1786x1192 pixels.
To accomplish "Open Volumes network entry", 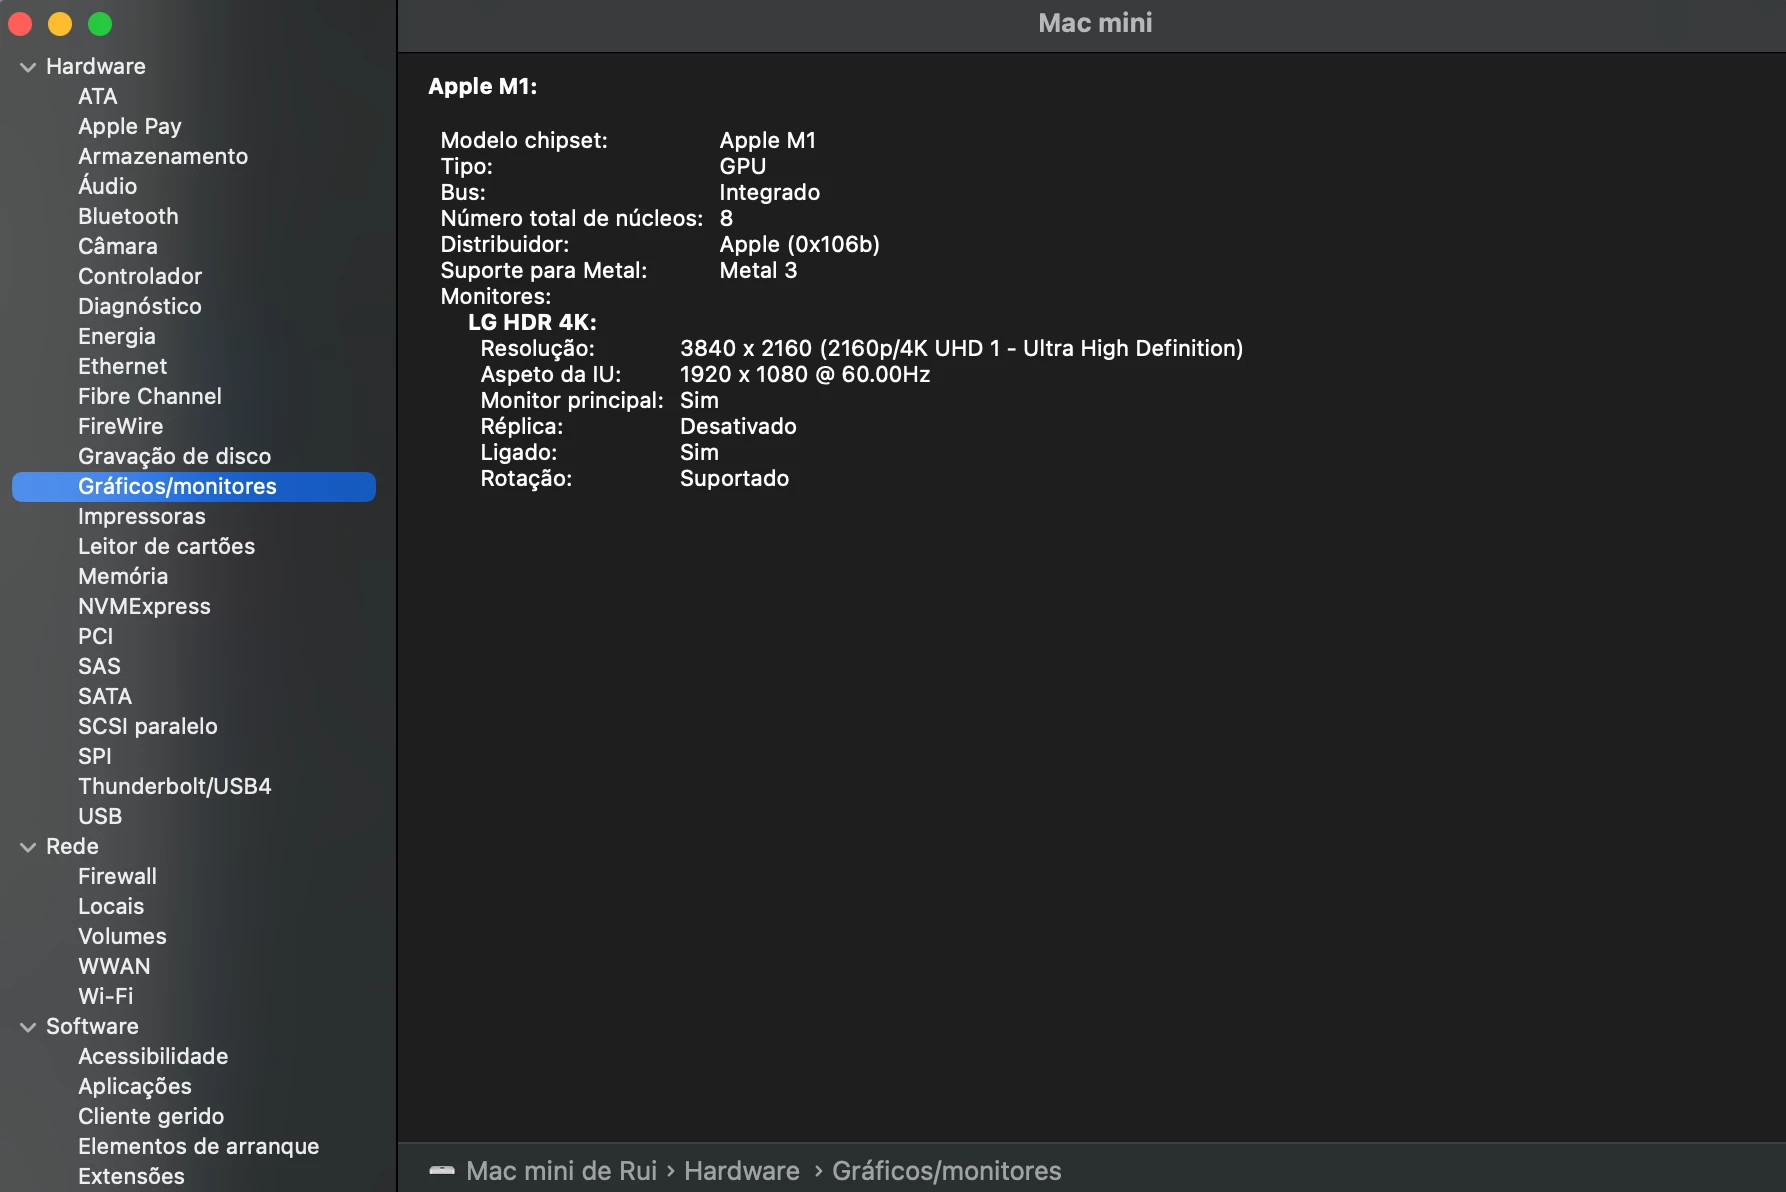I will [123, 937].
